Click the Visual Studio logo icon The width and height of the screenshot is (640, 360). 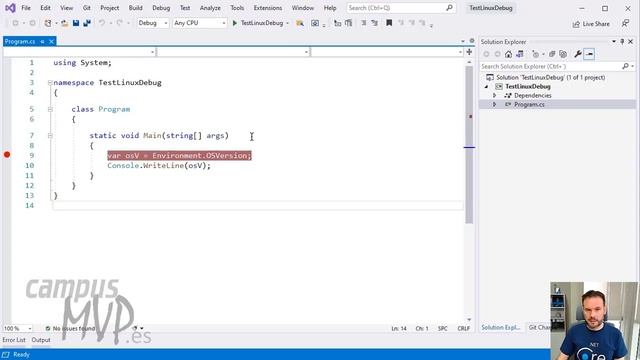(x=10, y=8)
